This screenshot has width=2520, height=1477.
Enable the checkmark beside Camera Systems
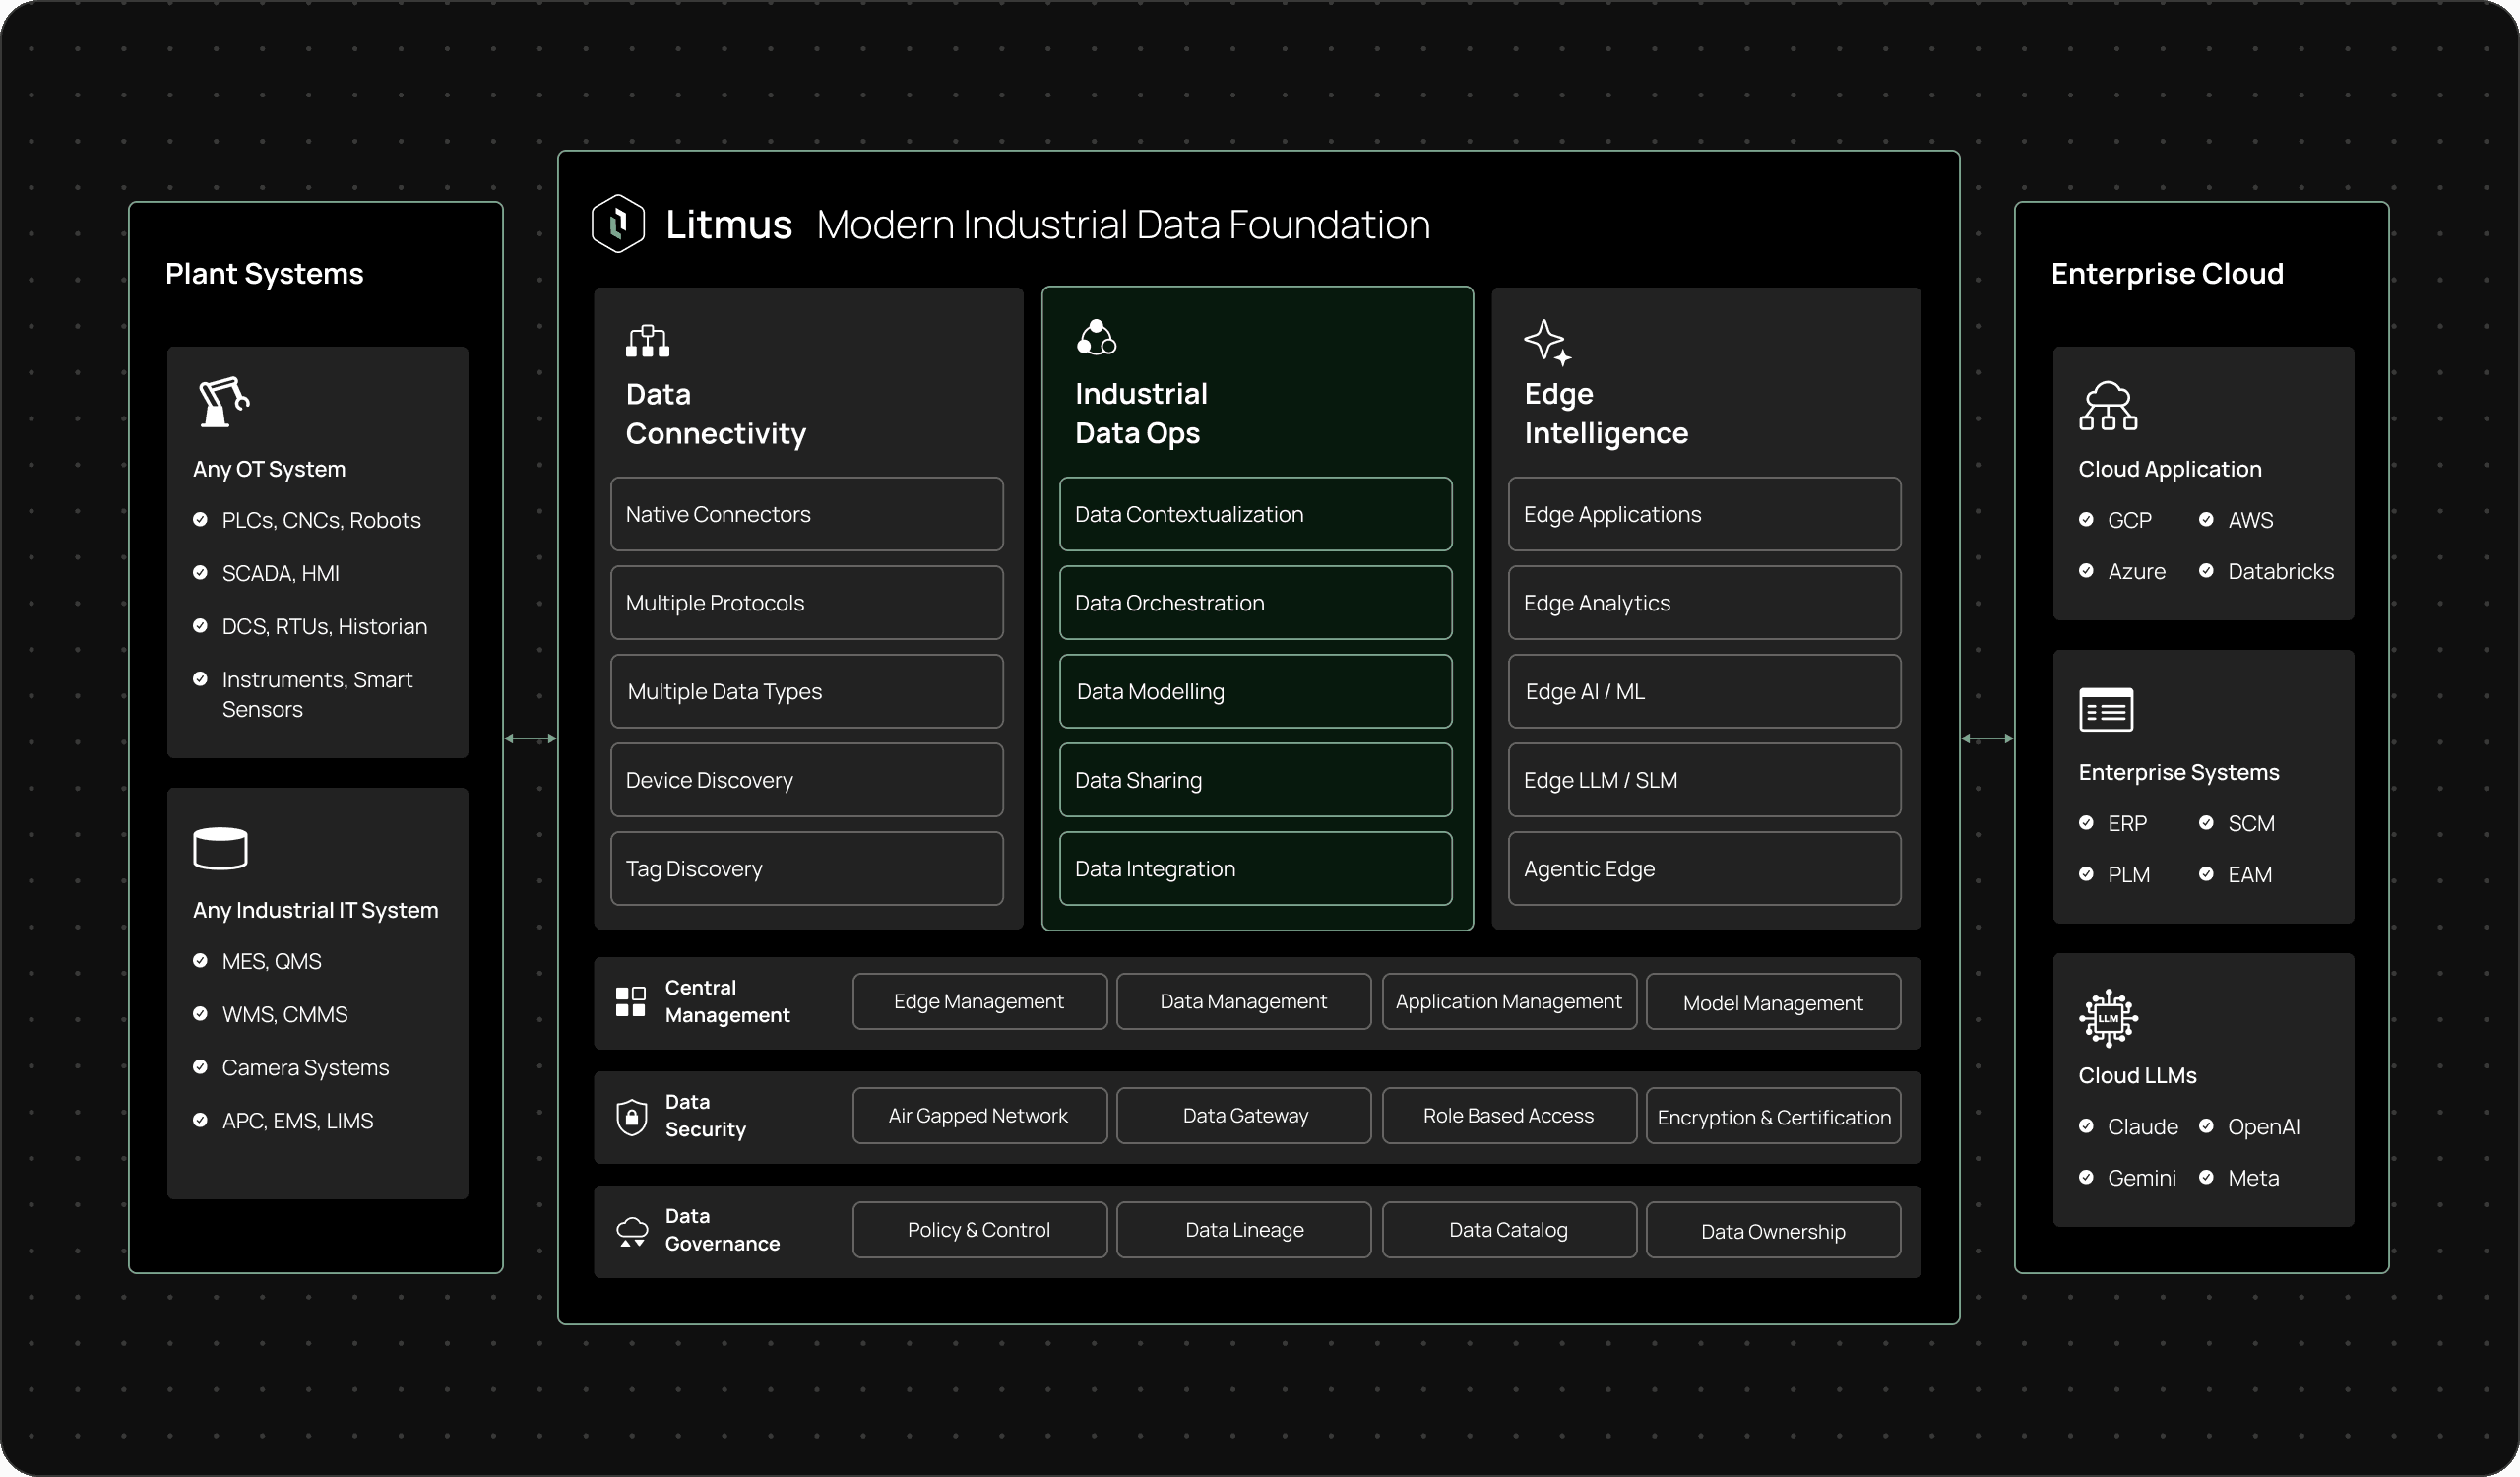click(x=200, y=1067)
